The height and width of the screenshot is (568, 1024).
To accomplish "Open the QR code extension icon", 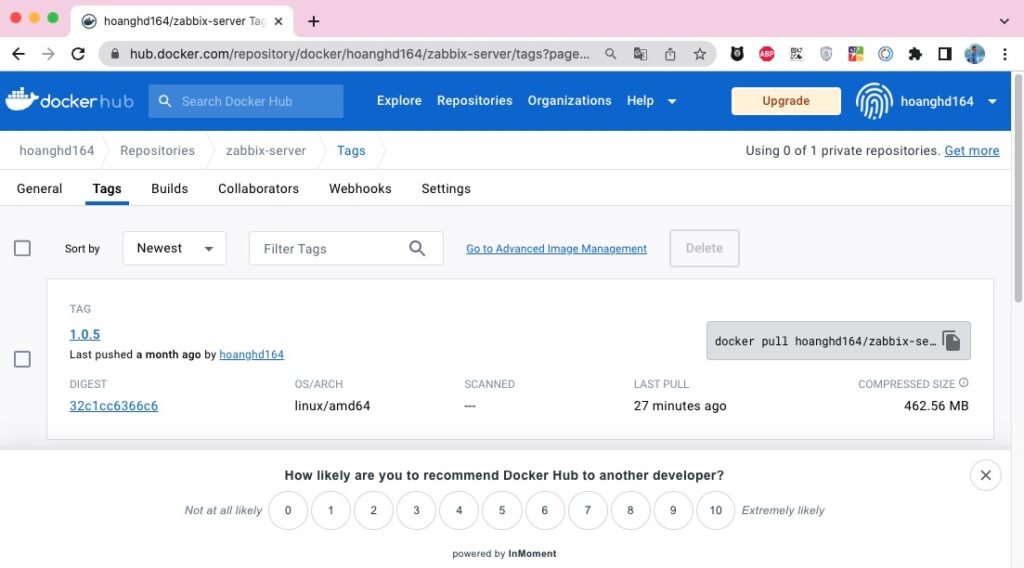I will tap(796, 54).
